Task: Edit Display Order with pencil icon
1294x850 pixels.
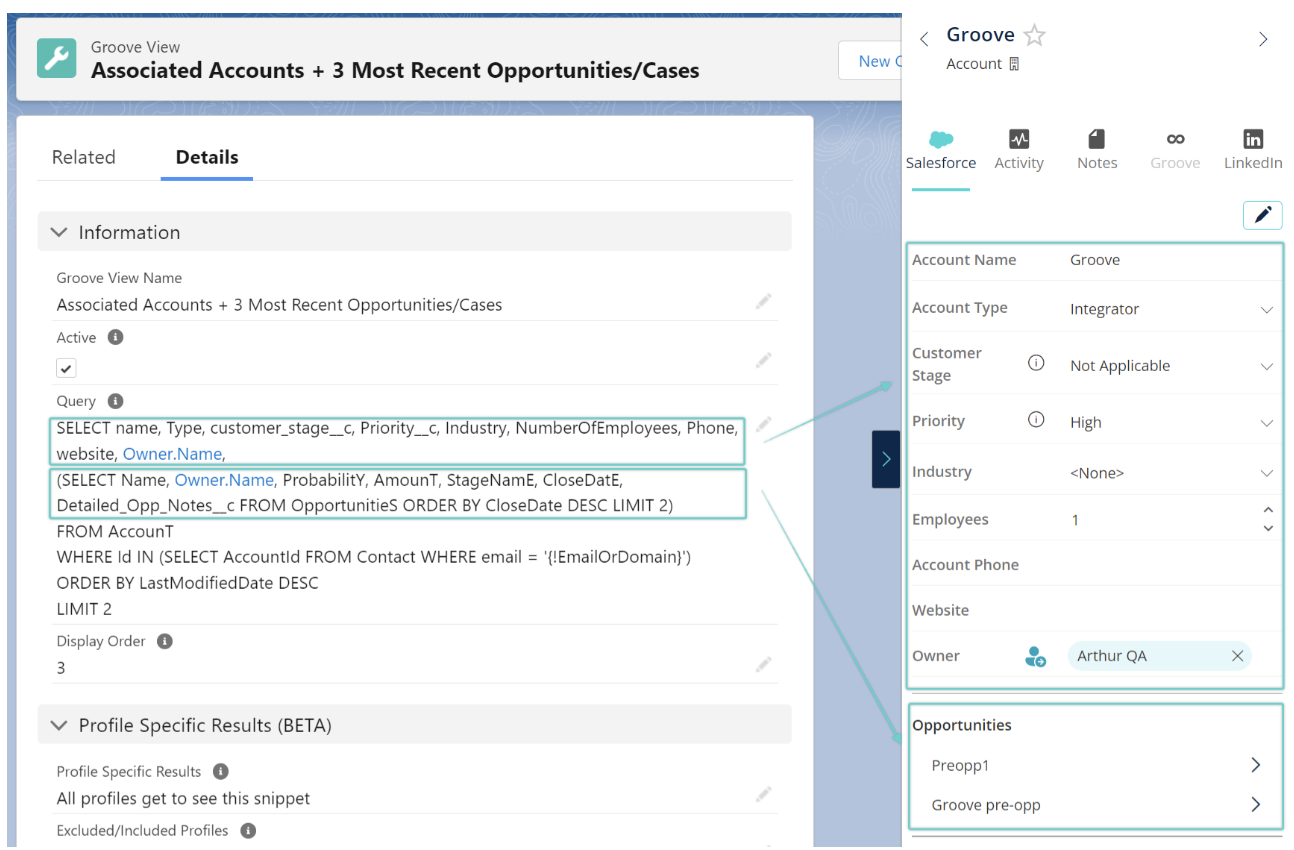Action: (x=764, y=664)
